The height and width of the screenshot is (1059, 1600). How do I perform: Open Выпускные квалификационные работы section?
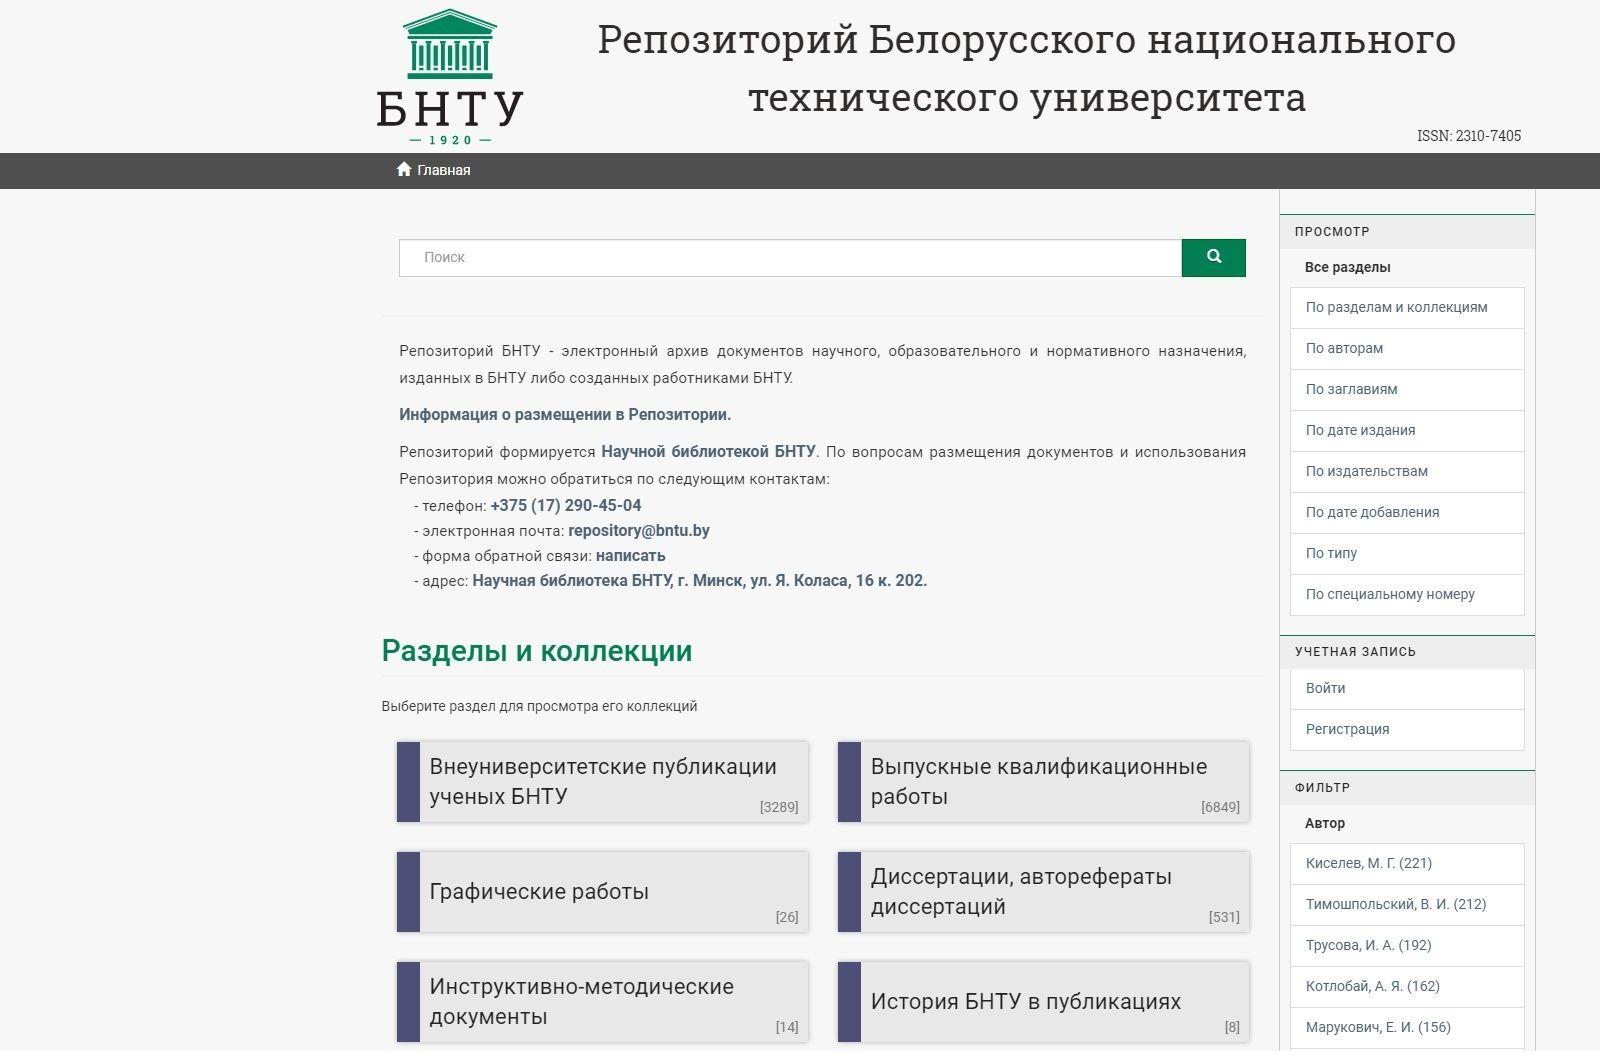(1043, 781)
